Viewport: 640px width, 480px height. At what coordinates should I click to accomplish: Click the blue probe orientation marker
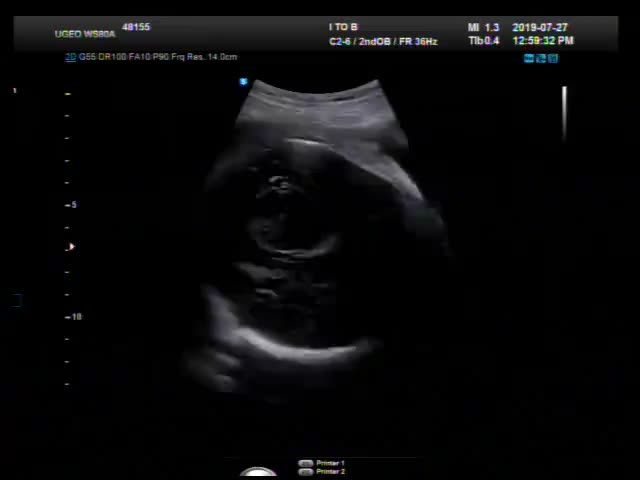coord(243,82)
